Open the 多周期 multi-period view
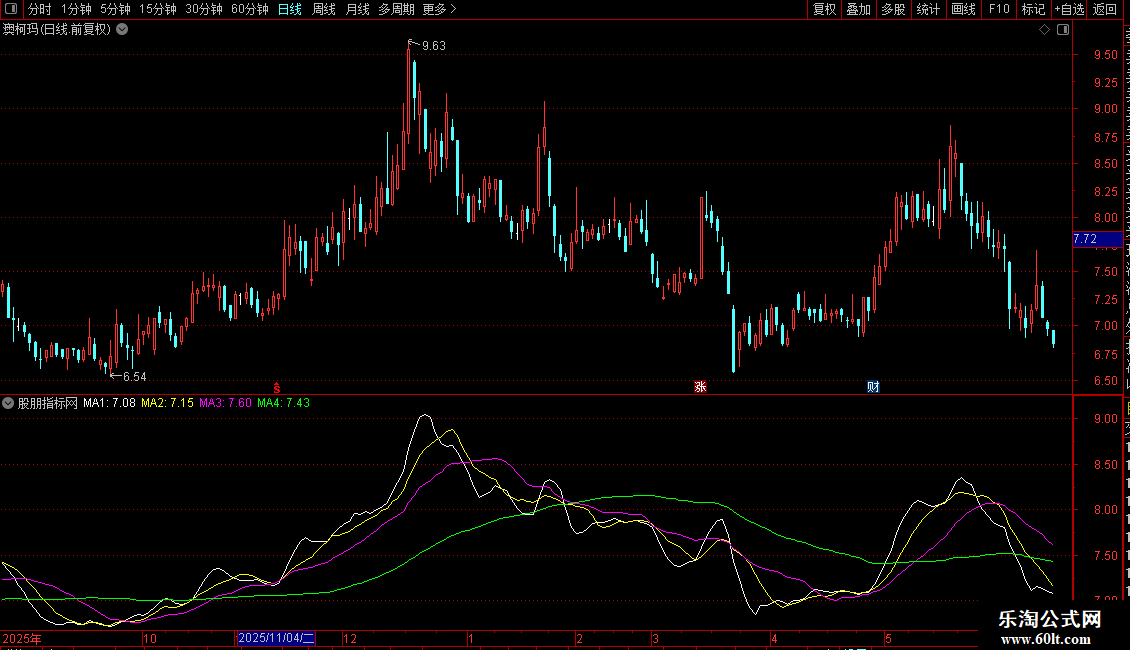1130x650 pixels. pos(396,9)
